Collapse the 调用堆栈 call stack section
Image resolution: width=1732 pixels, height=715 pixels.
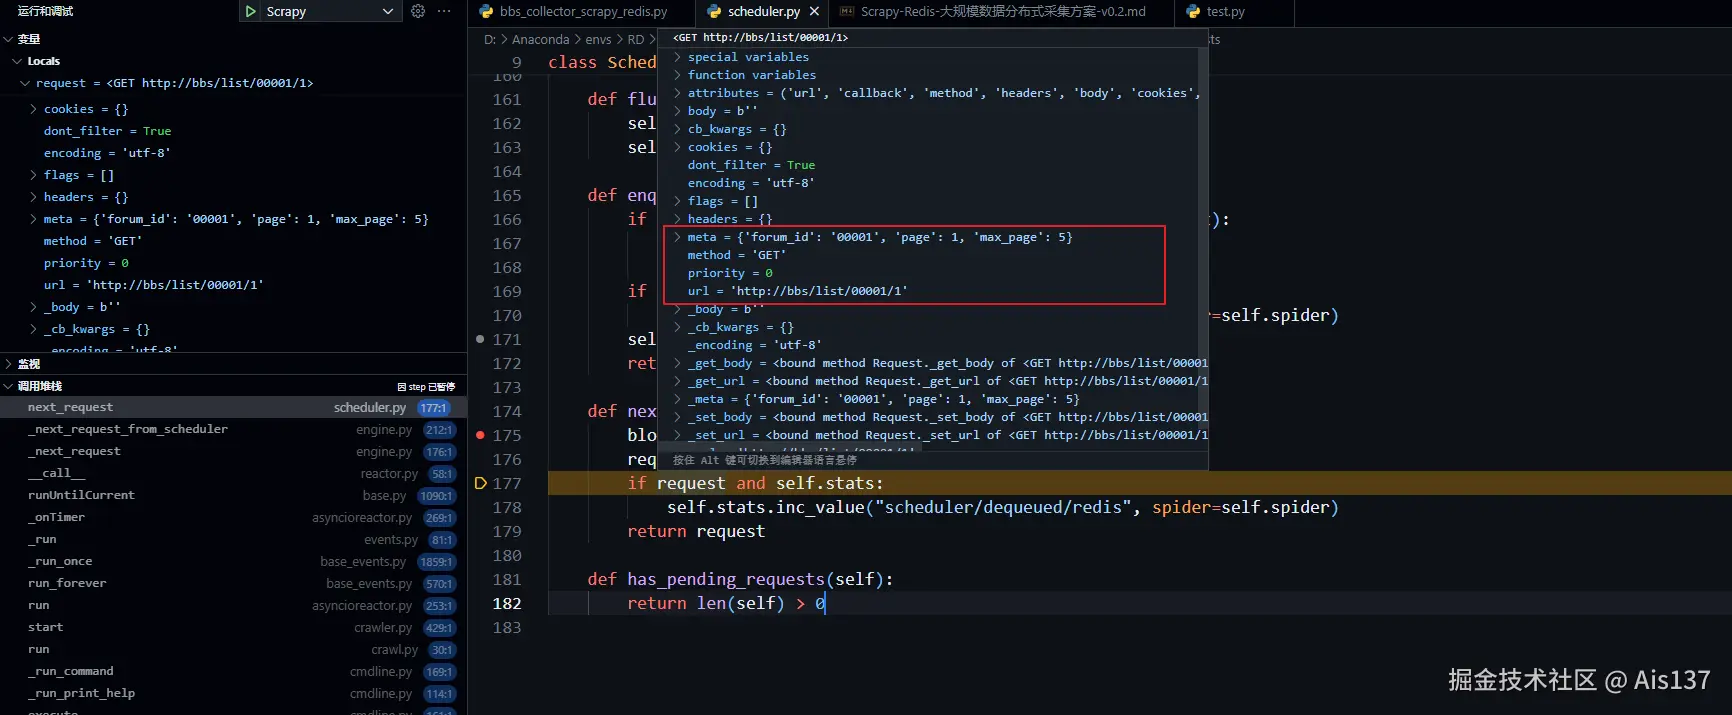click(8, 386)
